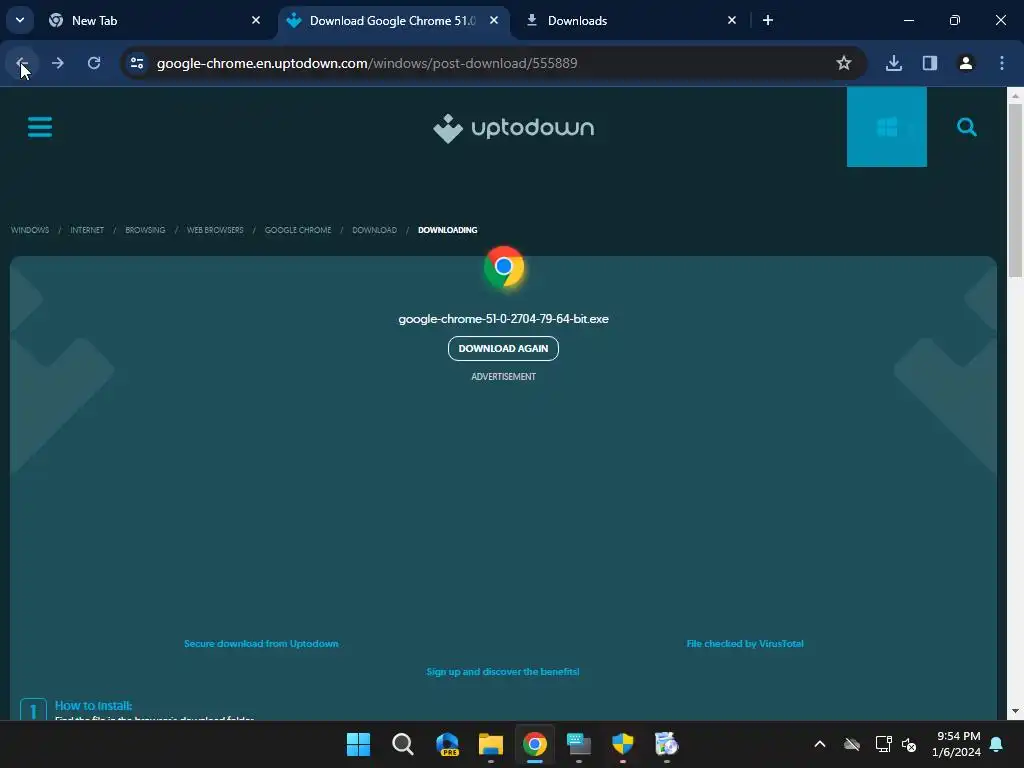Open the Chrome profile icon
Screen dimensions: 1024x768
pos(966,63)
